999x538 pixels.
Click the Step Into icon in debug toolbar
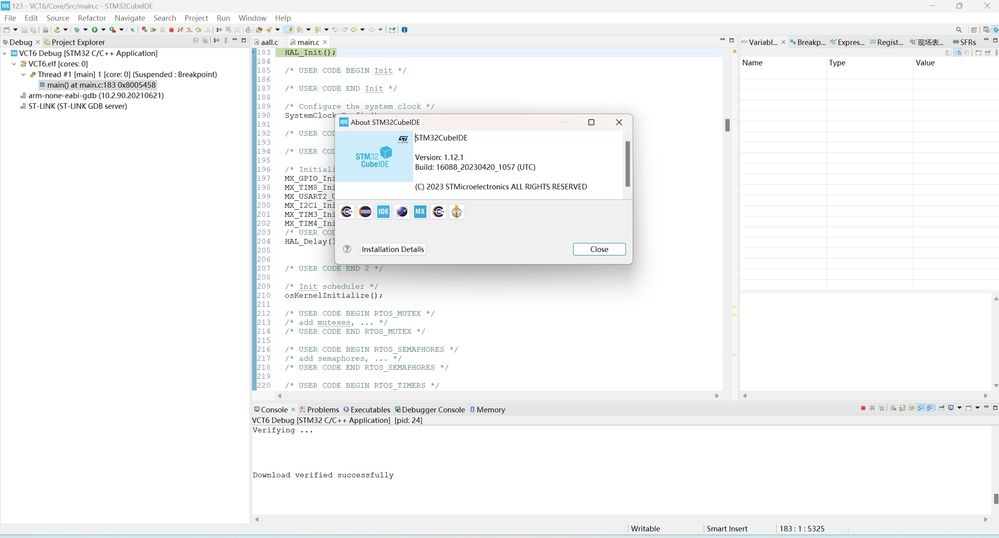coord(189,29)
